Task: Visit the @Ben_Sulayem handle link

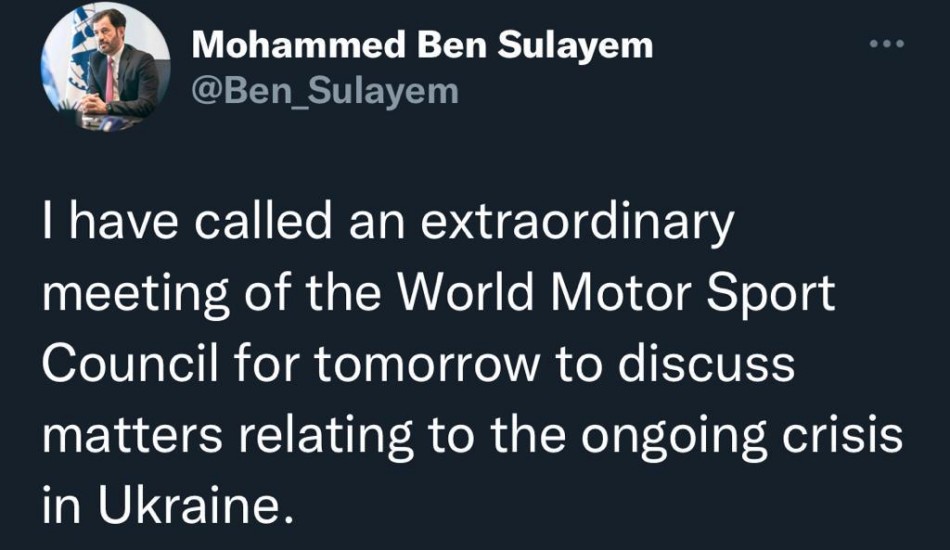Action: point(324,91)
